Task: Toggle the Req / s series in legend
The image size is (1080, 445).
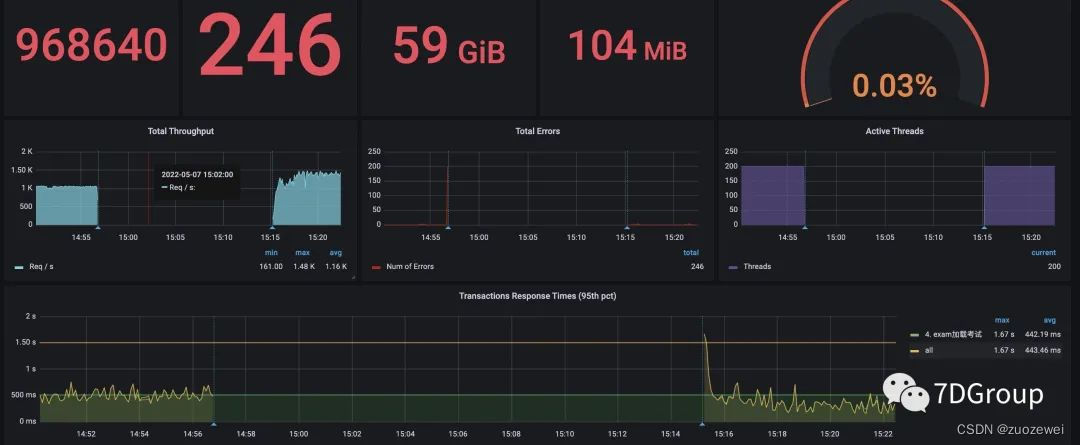Action: pyautogui.click(x=41, y=267)
